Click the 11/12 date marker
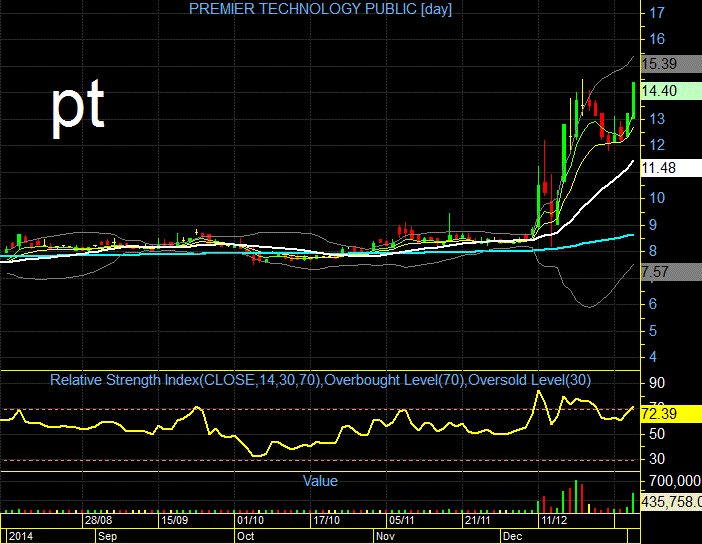Screen dimensions: 702x544 554,520
